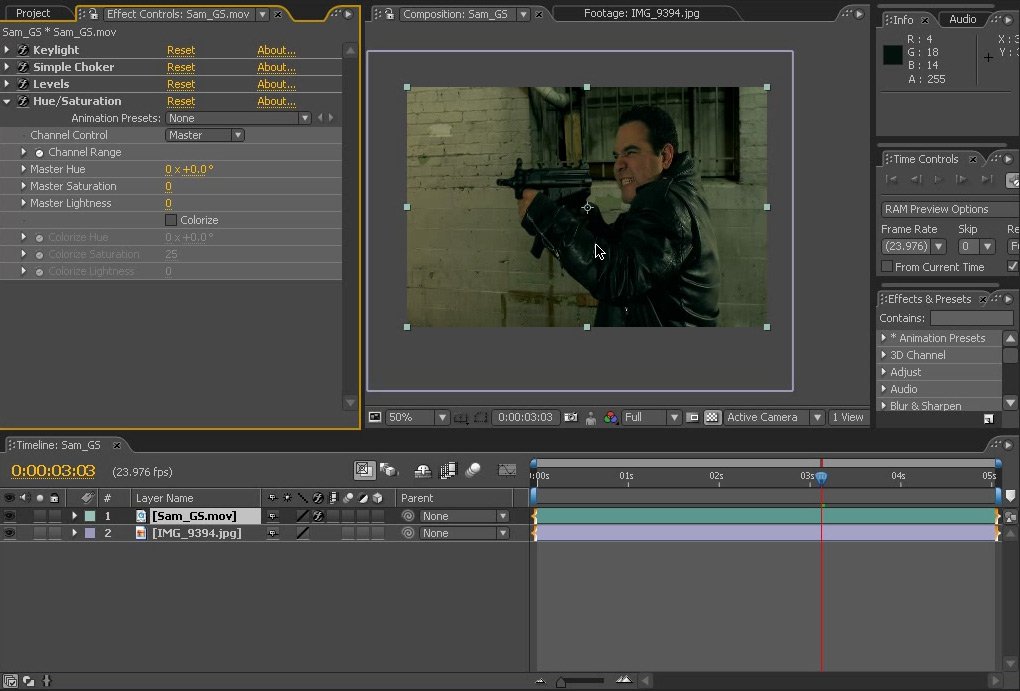Open the Channel Control Master dropdown
Viewport: 1020px width, 691px height.
[x=204, y=135]
